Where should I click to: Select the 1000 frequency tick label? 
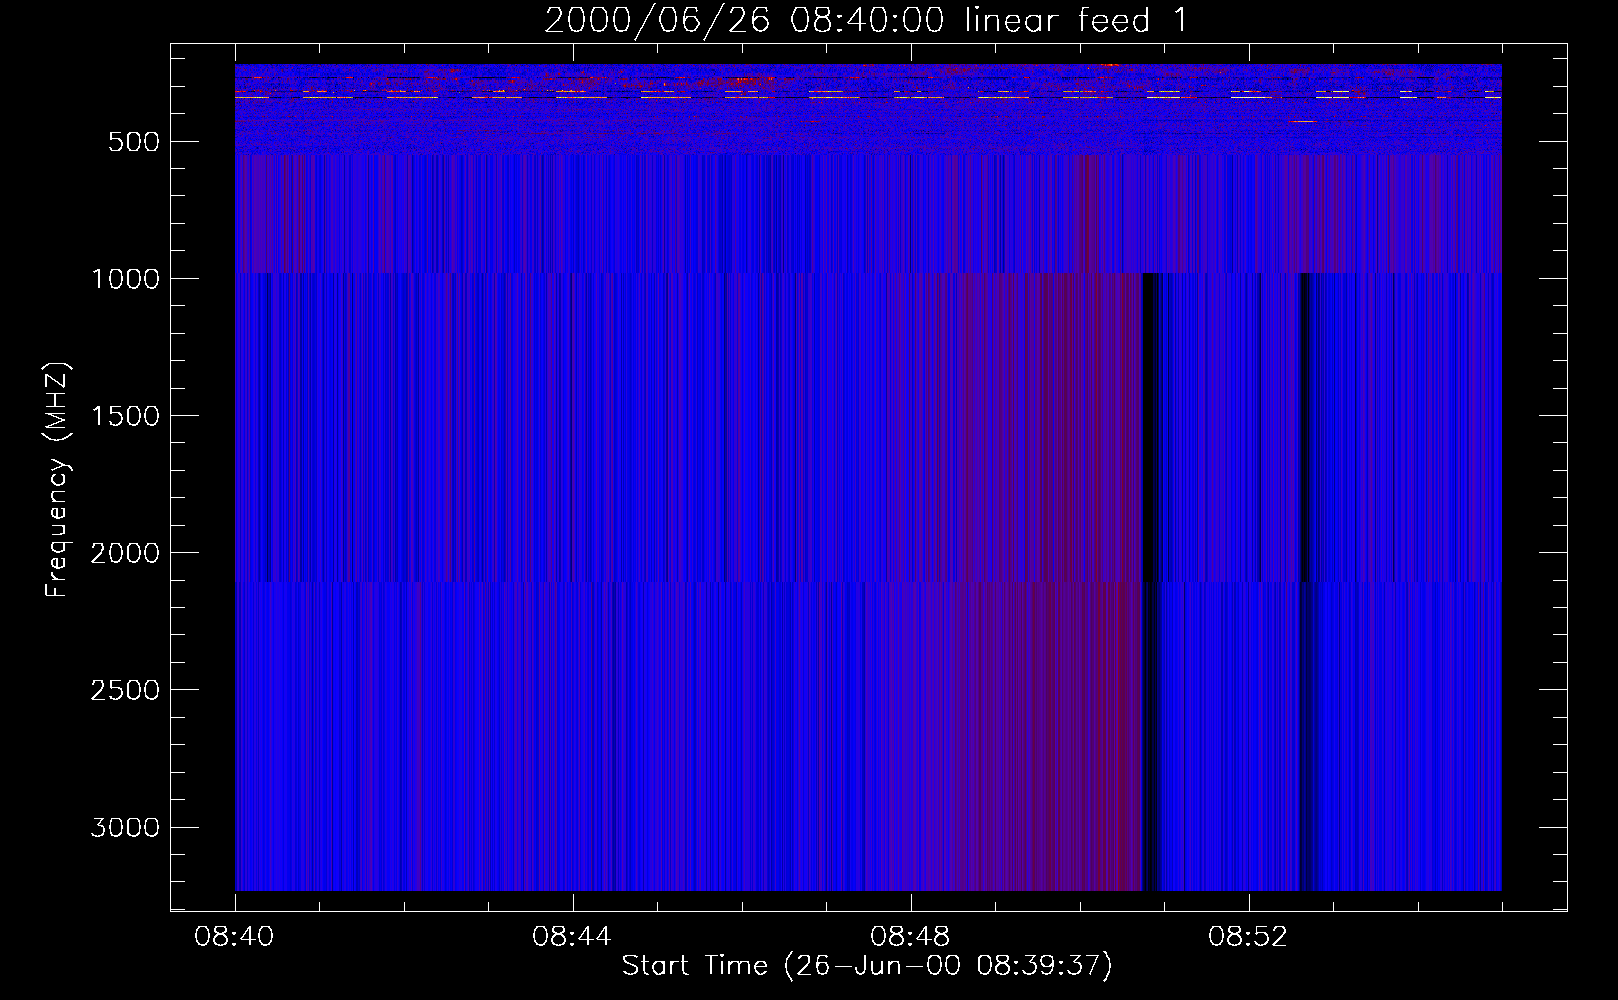click(x=125, y=279)
